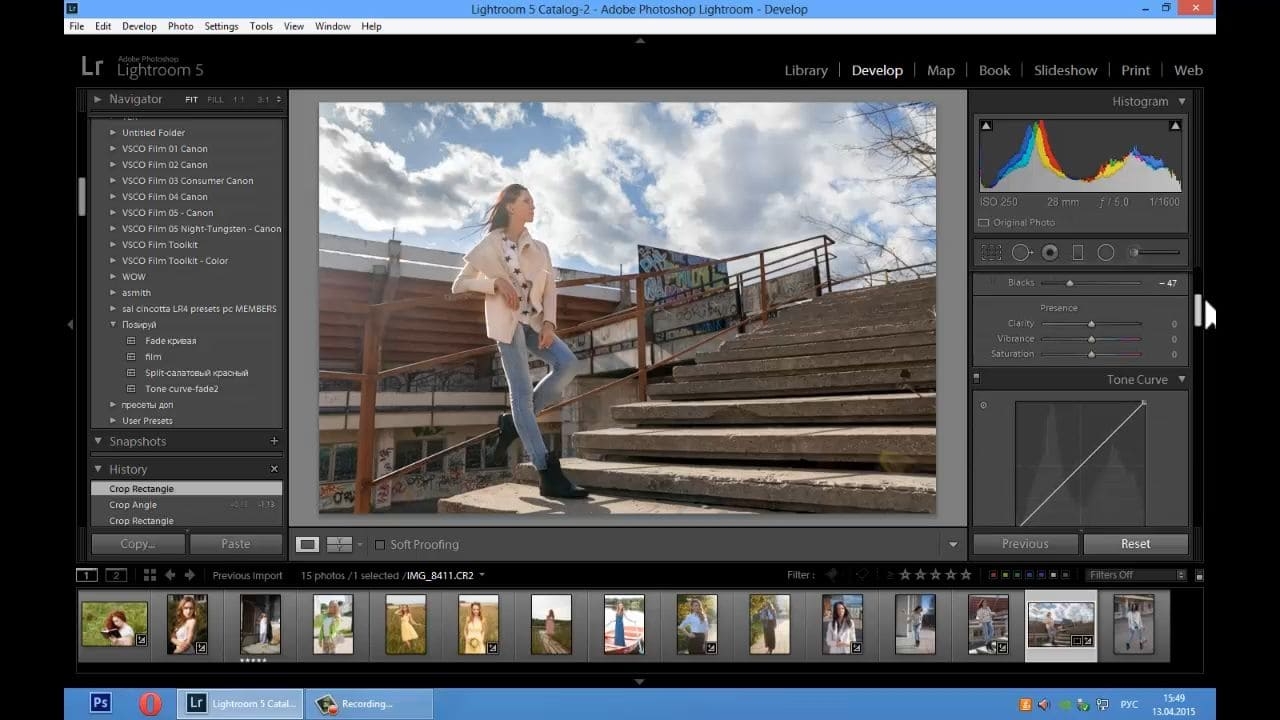Toggle shadow clipping indicator in histogram
Viewport: 1280px width, 720px height.
[x=986, y=126]
